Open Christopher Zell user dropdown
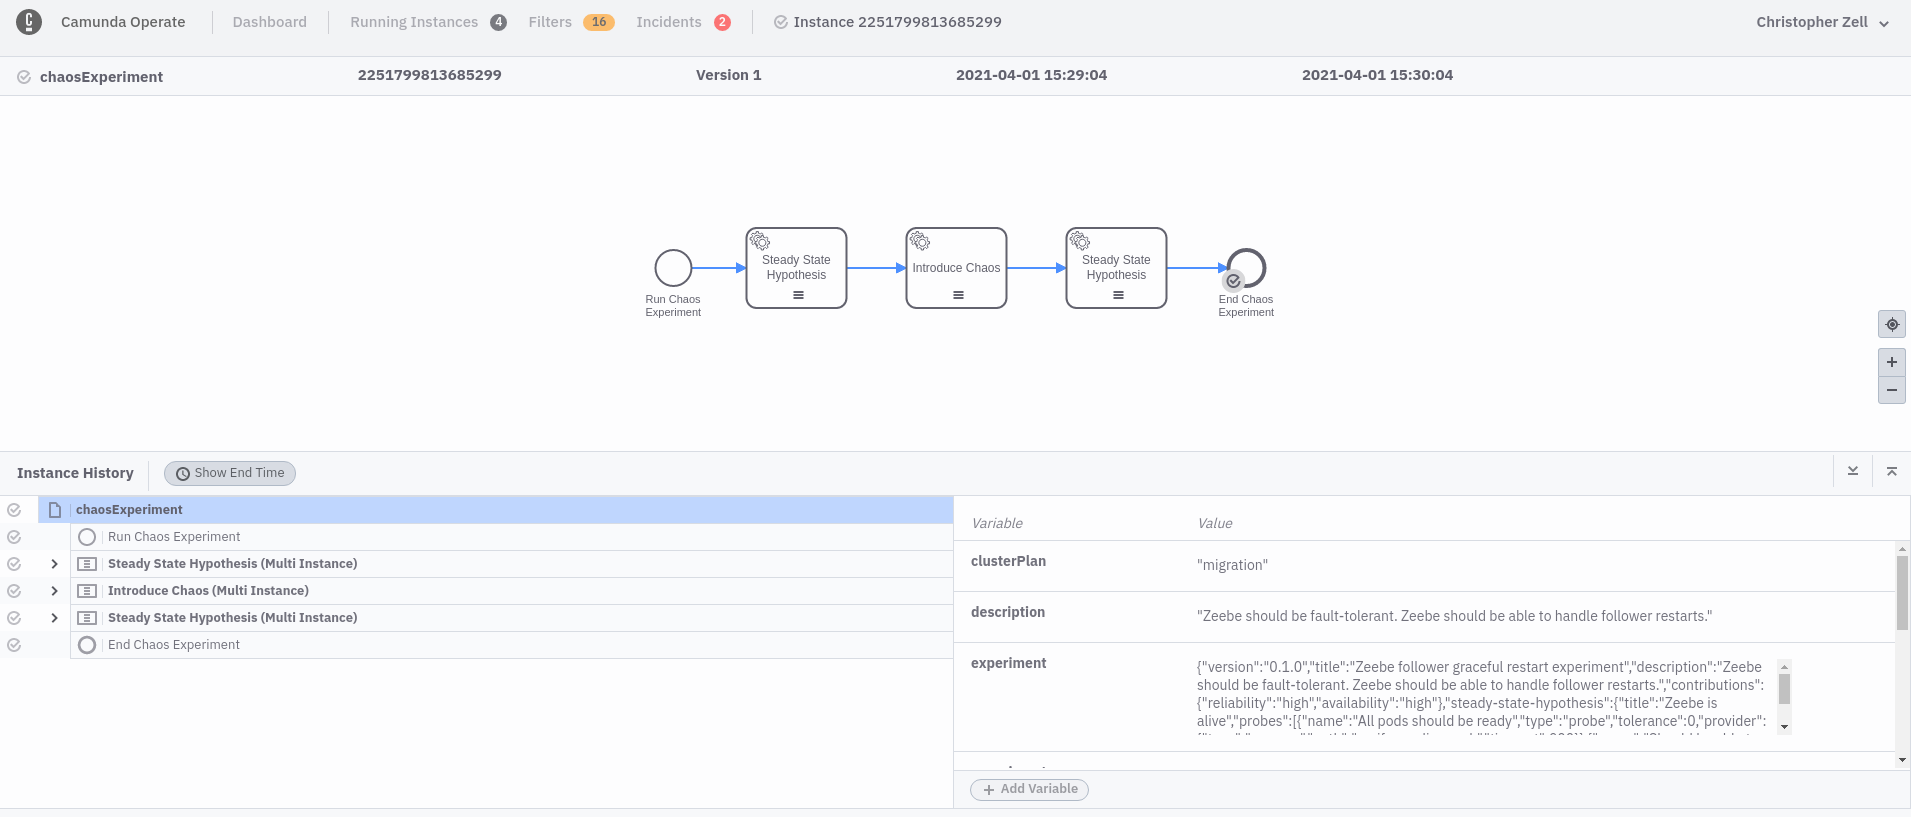 [x=1822, y=22]
